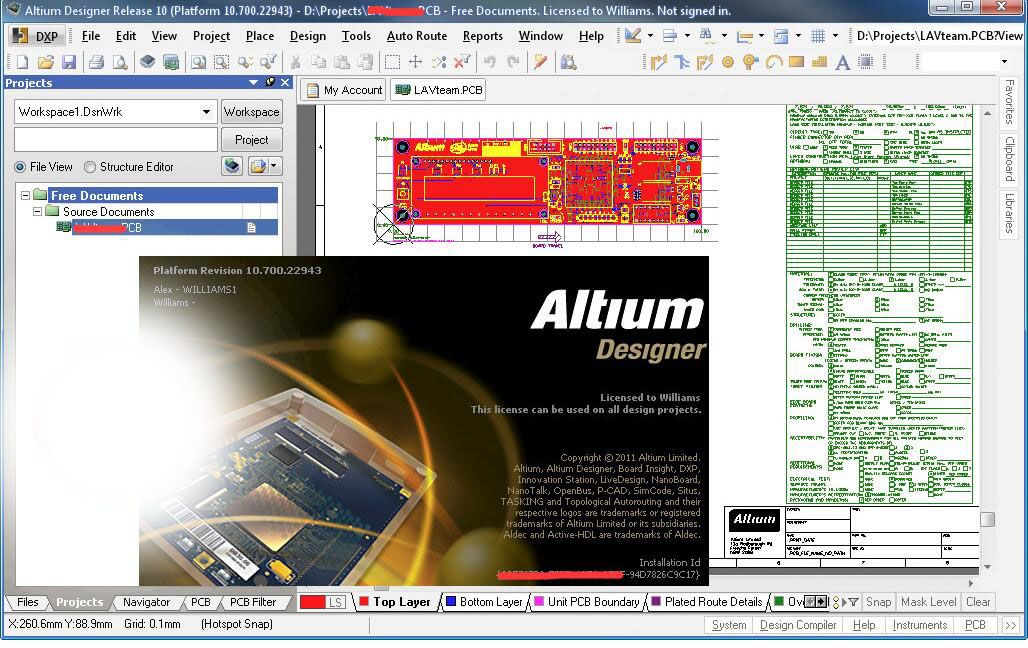The height and width of the screenshot is (648, 1028).
Task: Click the Undo arrow icon
Action: pos(490,62)
